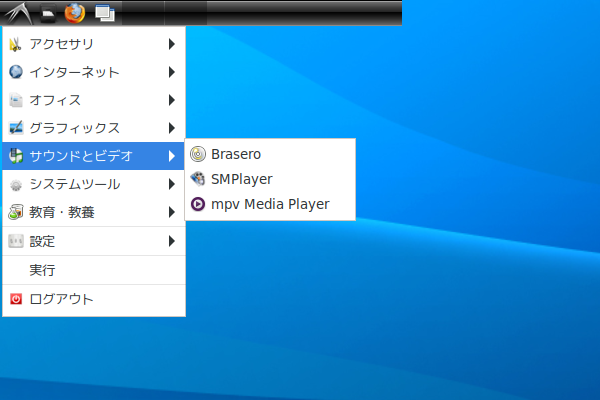Open the file manager panel icon

(48, 13)
